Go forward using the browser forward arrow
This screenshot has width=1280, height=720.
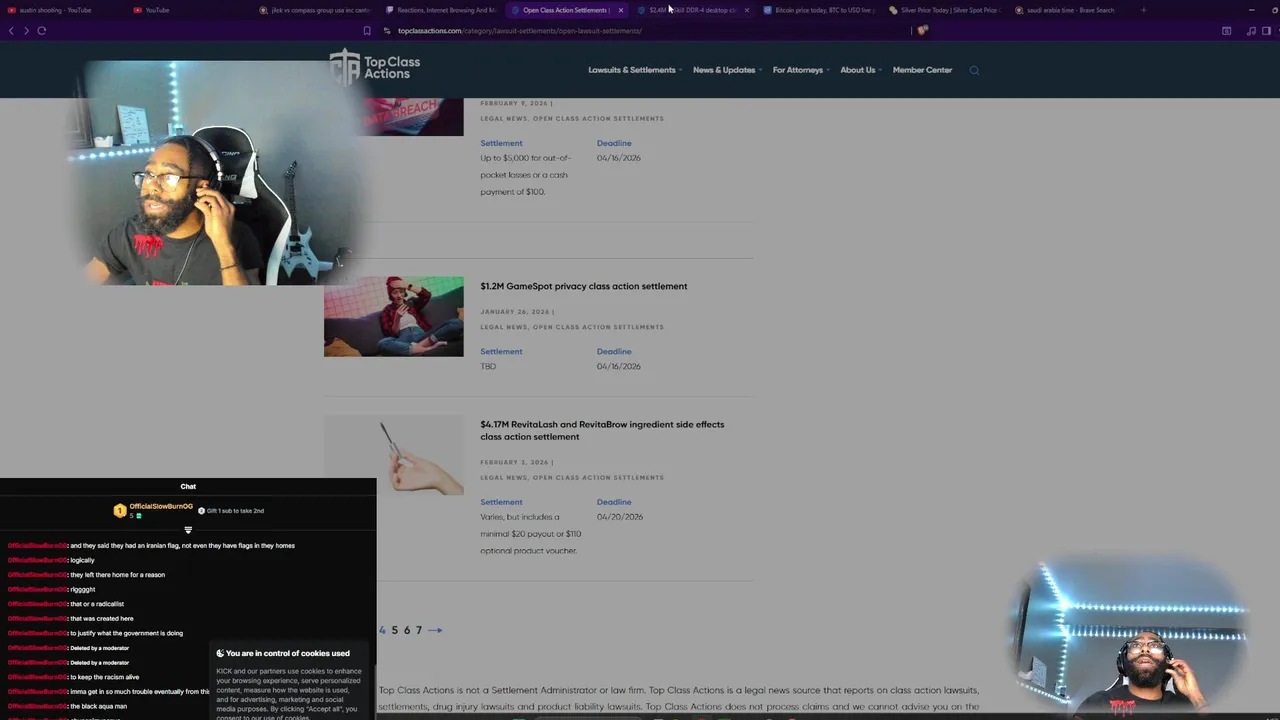click(26, 31)
